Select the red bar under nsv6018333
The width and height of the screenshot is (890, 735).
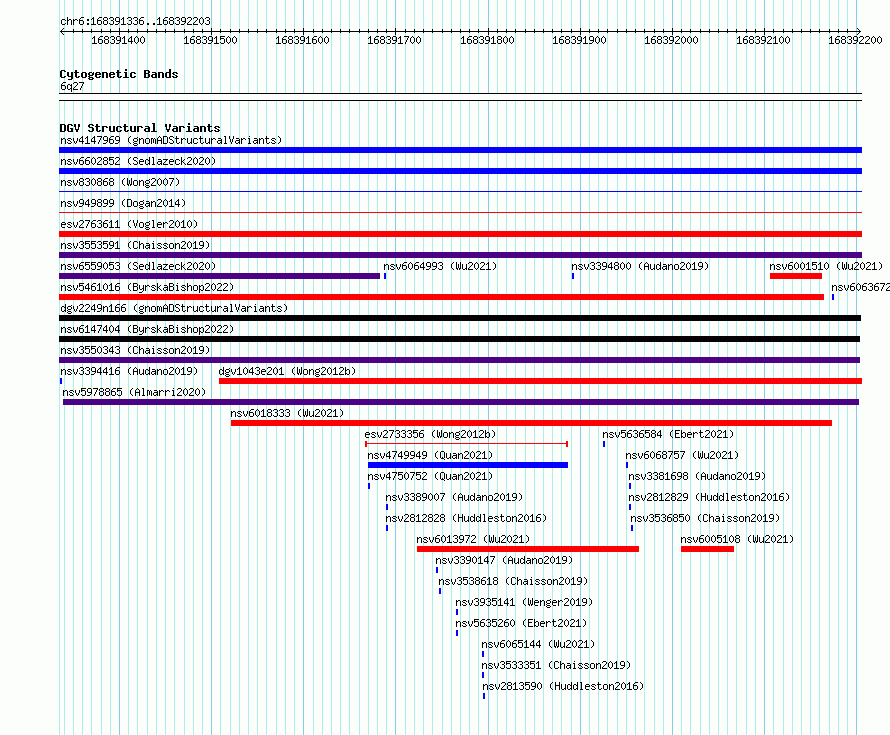pyautogui.click(x=531, y=423)
